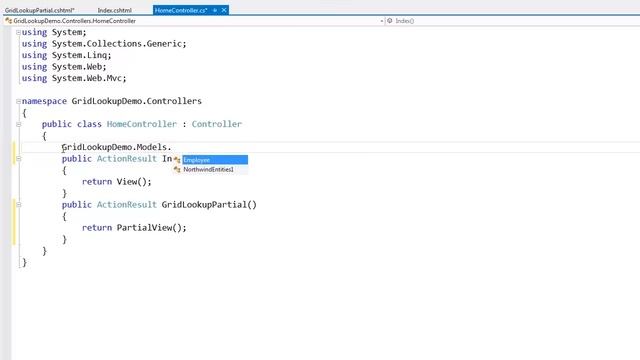Collapse the Index action method
Viewport: 640px width, 360px height.
(x=18, y=159)
